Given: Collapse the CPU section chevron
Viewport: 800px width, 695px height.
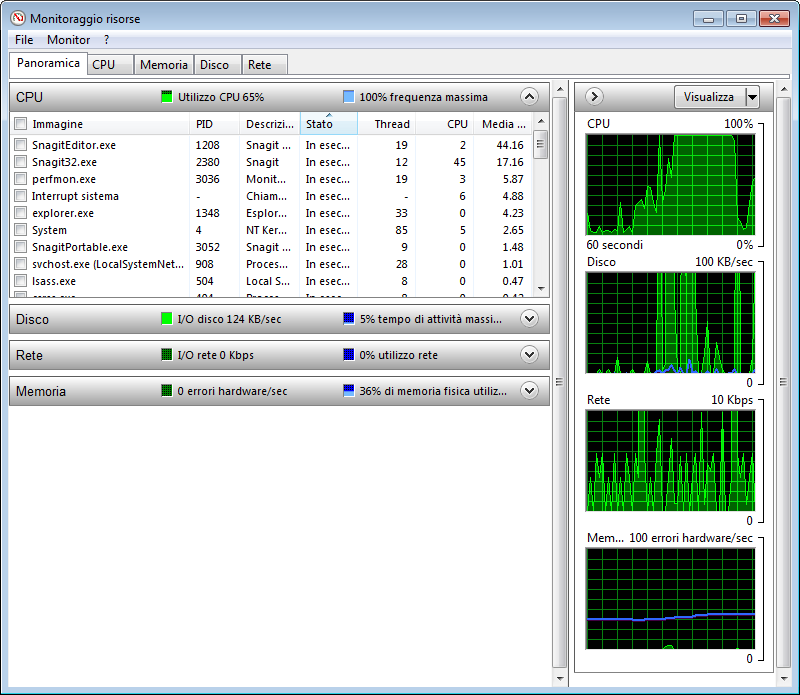Looking at the screenshot, I should [530, 97].
